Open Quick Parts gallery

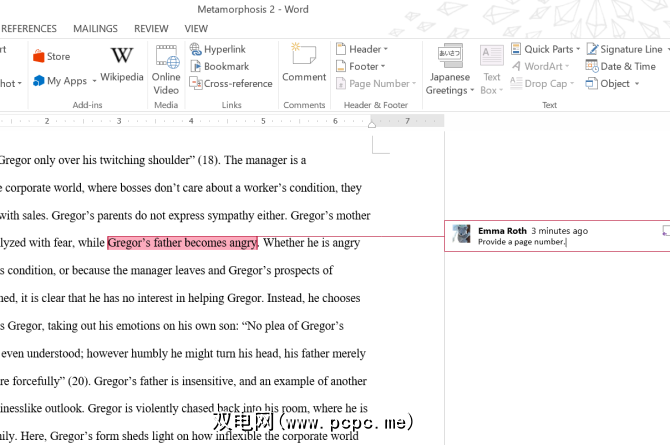[x=546, y=49]
